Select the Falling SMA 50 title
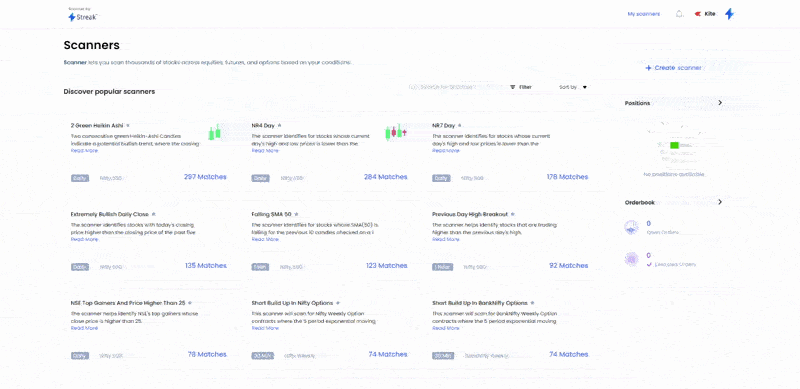 click(x=271, y=214)
